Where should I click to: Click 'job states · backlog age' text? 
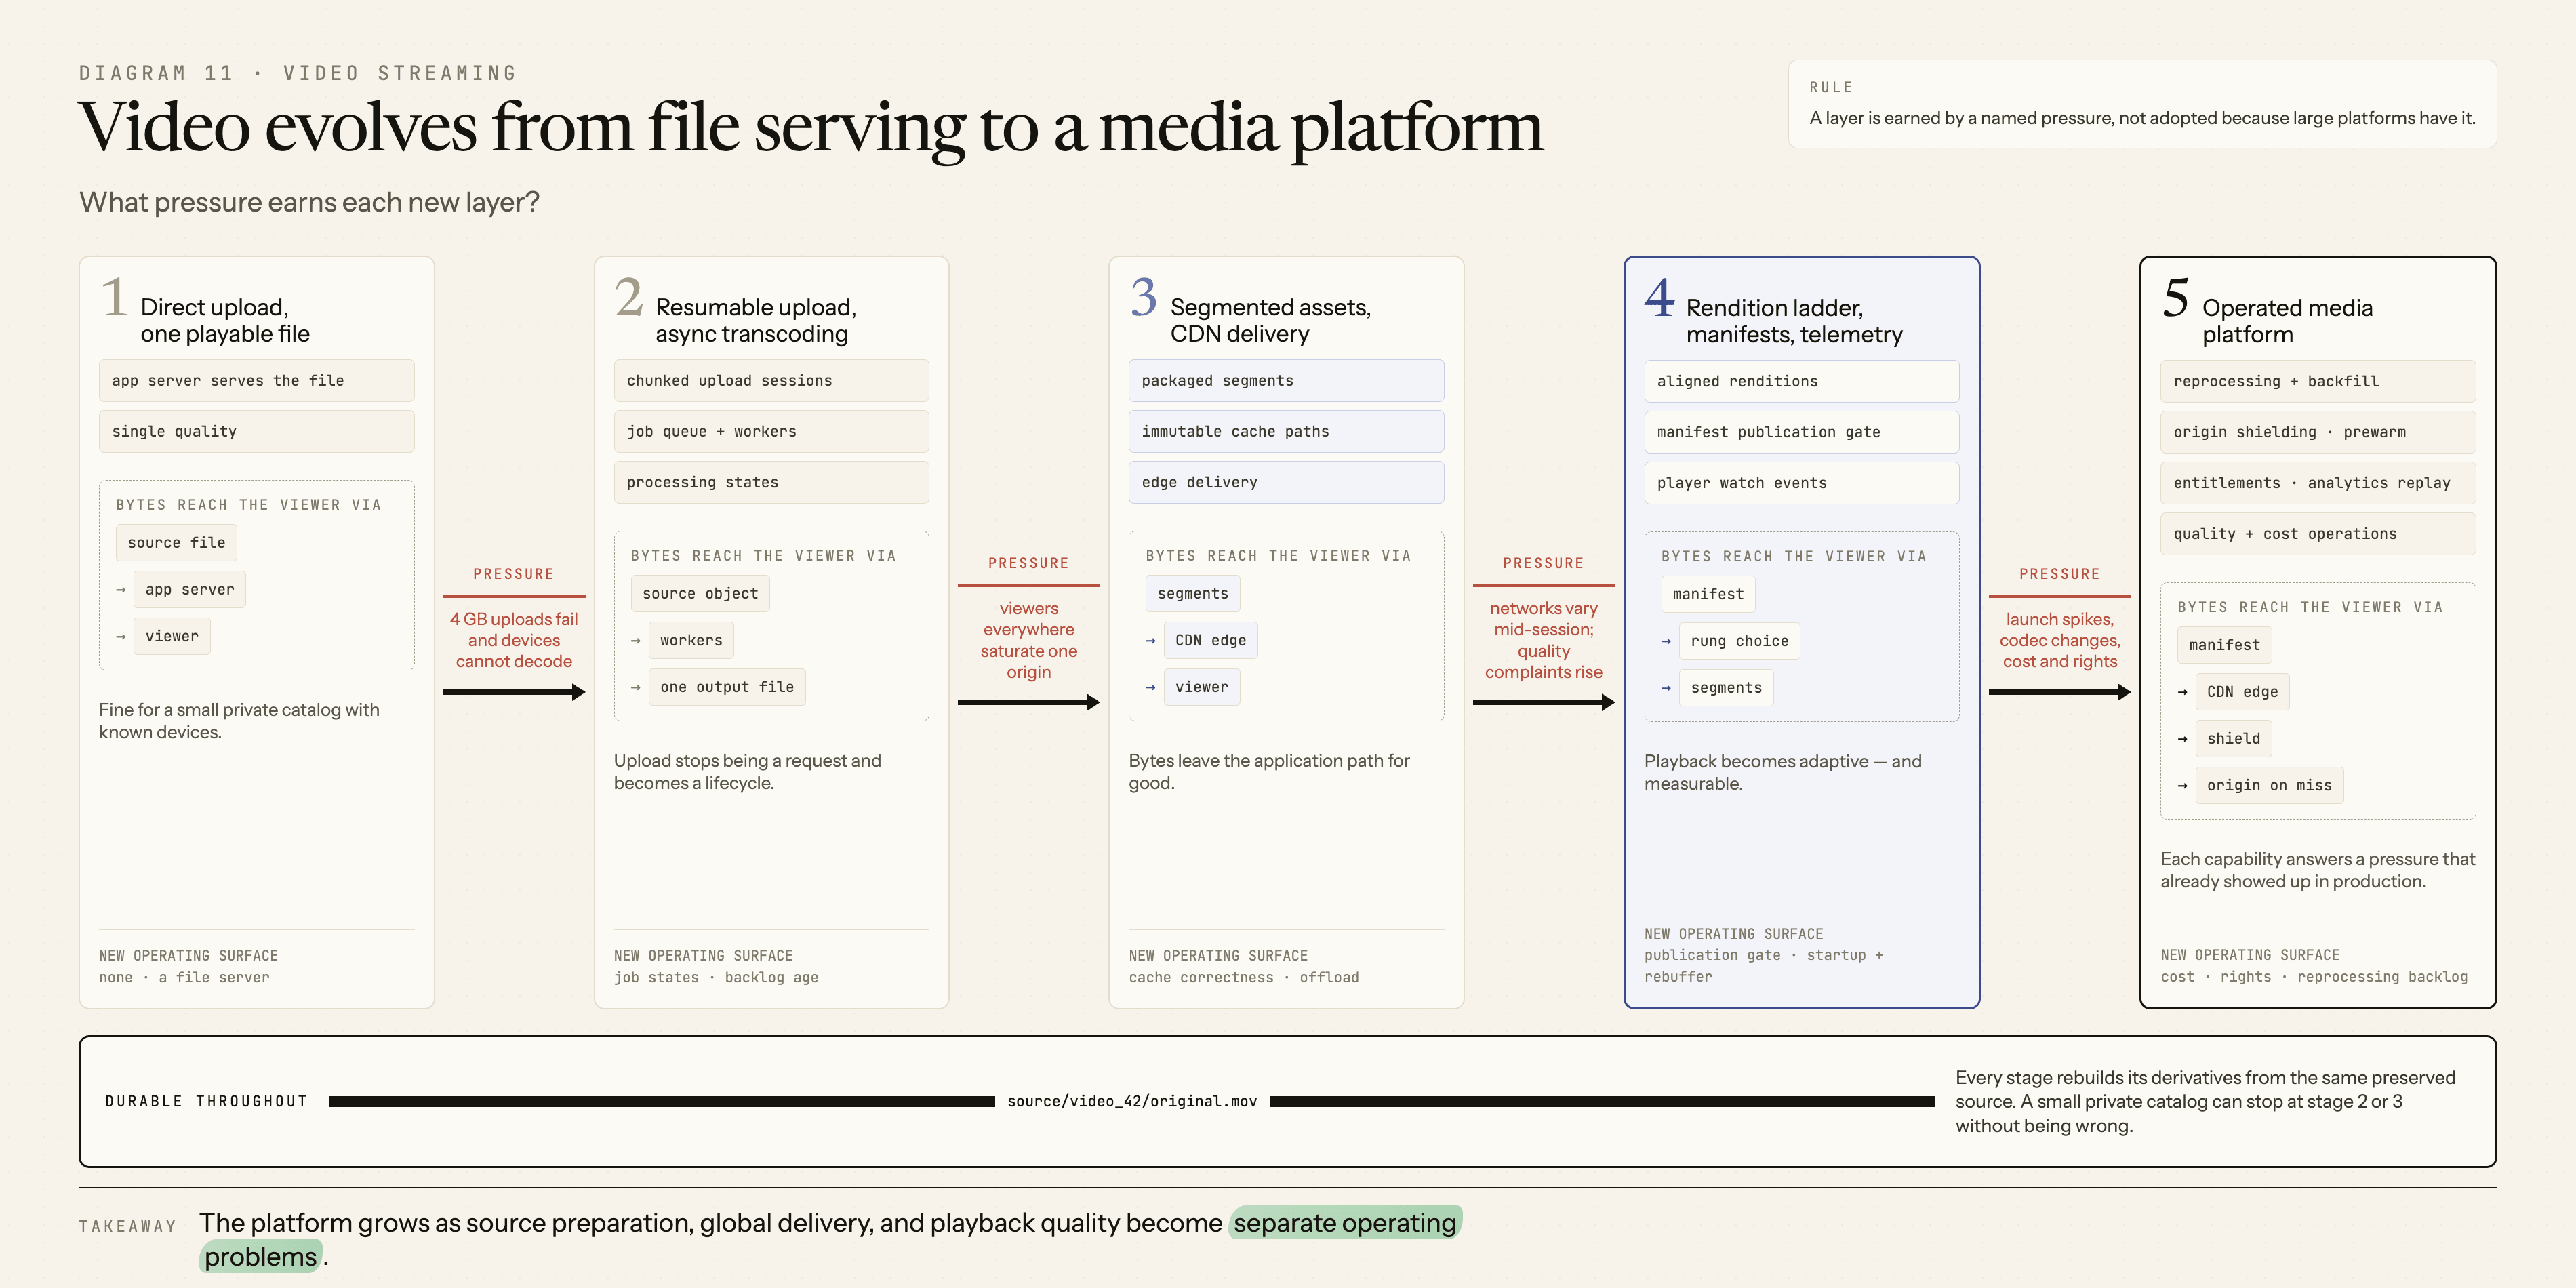pos(716,978)
